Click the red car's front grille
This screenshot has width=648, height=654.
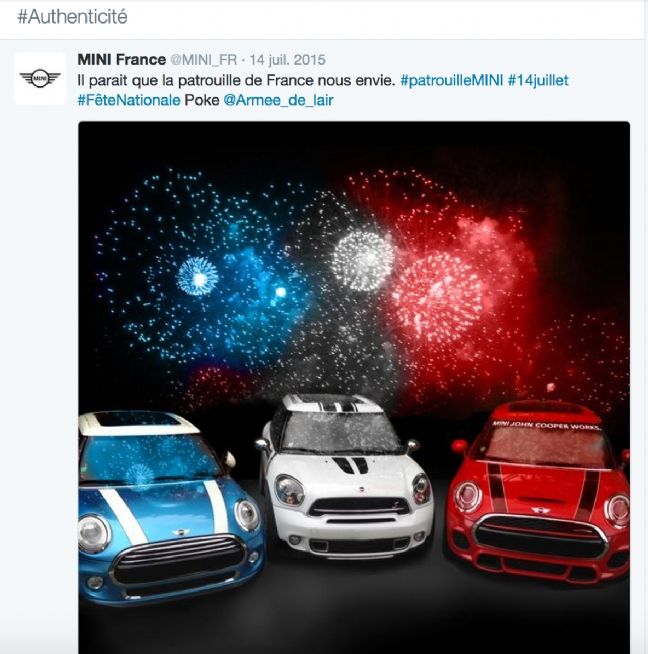[x=540, y=536]
